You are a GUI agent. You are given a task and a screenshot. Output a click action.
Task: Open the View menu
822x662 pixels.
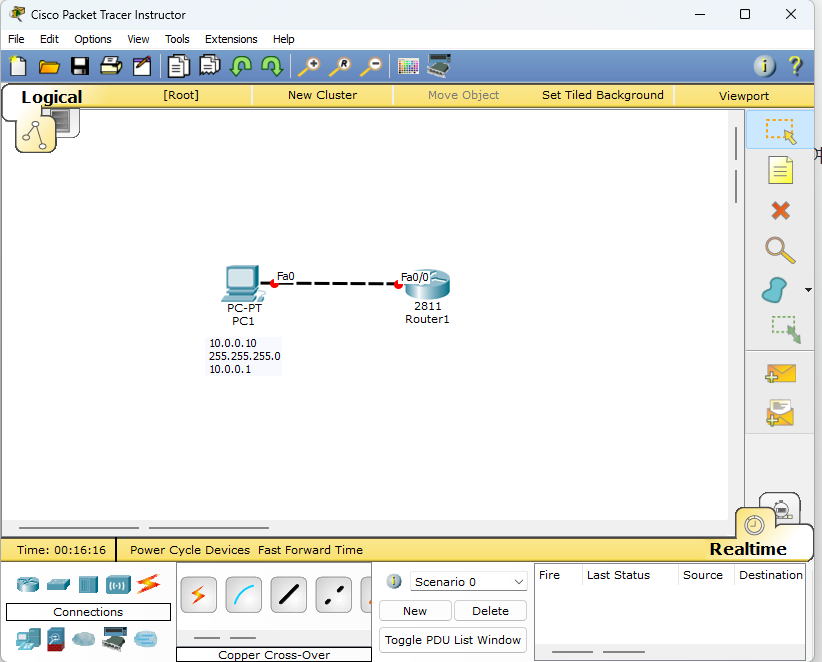click(138, 39)
